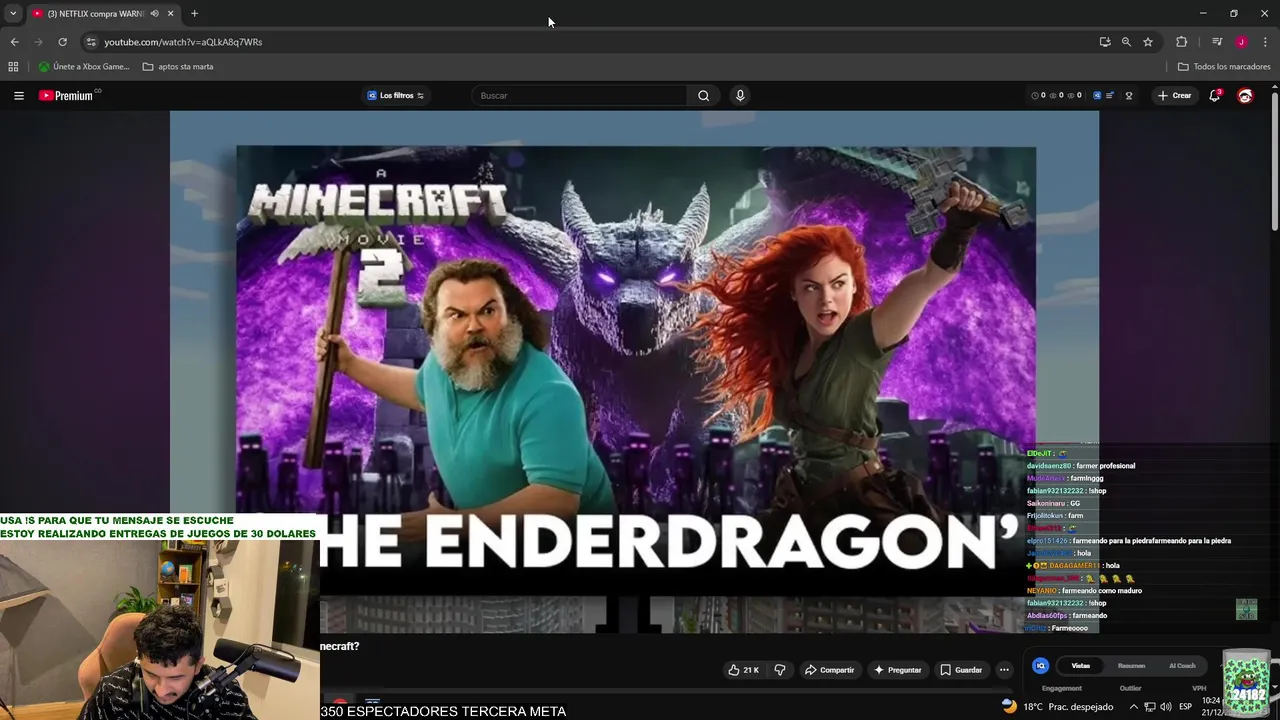Open the tab search dropdown arrow
Image resolution: width=1280 pixels, height=720 pixels.
(13, 14)
